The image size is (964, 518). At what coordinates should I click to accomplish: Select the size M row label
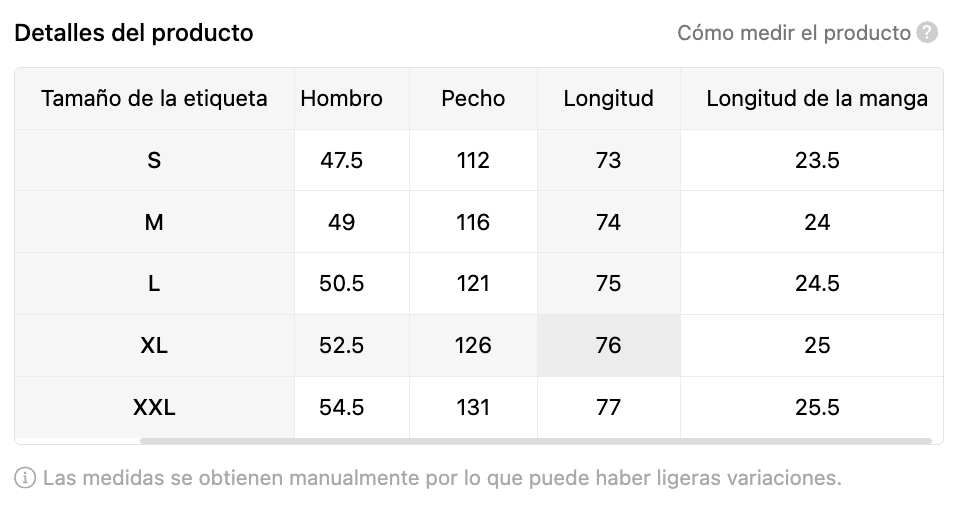[x=154, y=222]
